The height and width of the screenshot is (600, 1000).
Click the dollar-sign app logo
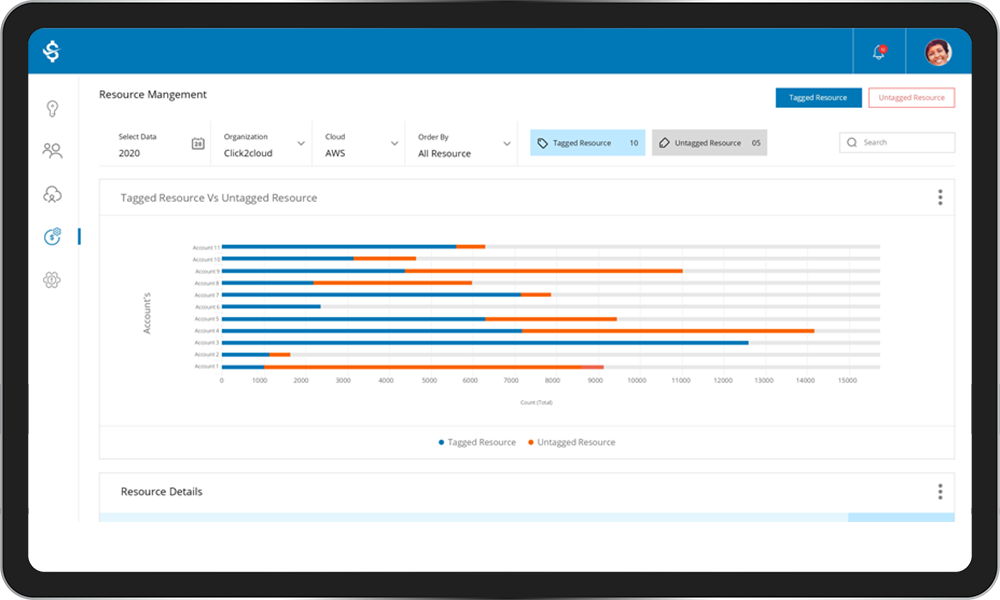pos(52,51)
